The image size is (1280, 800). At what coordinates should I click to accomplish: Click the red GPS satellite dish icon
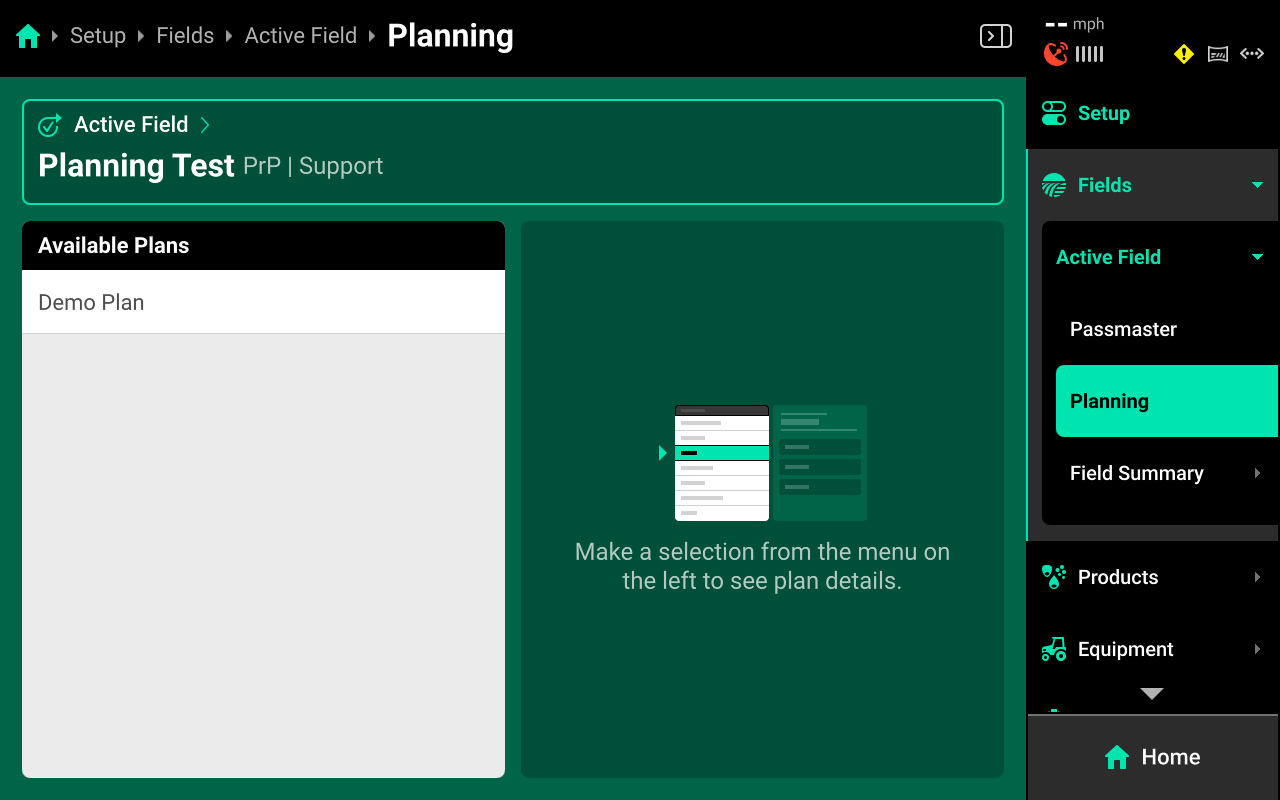pos(1055,54)
